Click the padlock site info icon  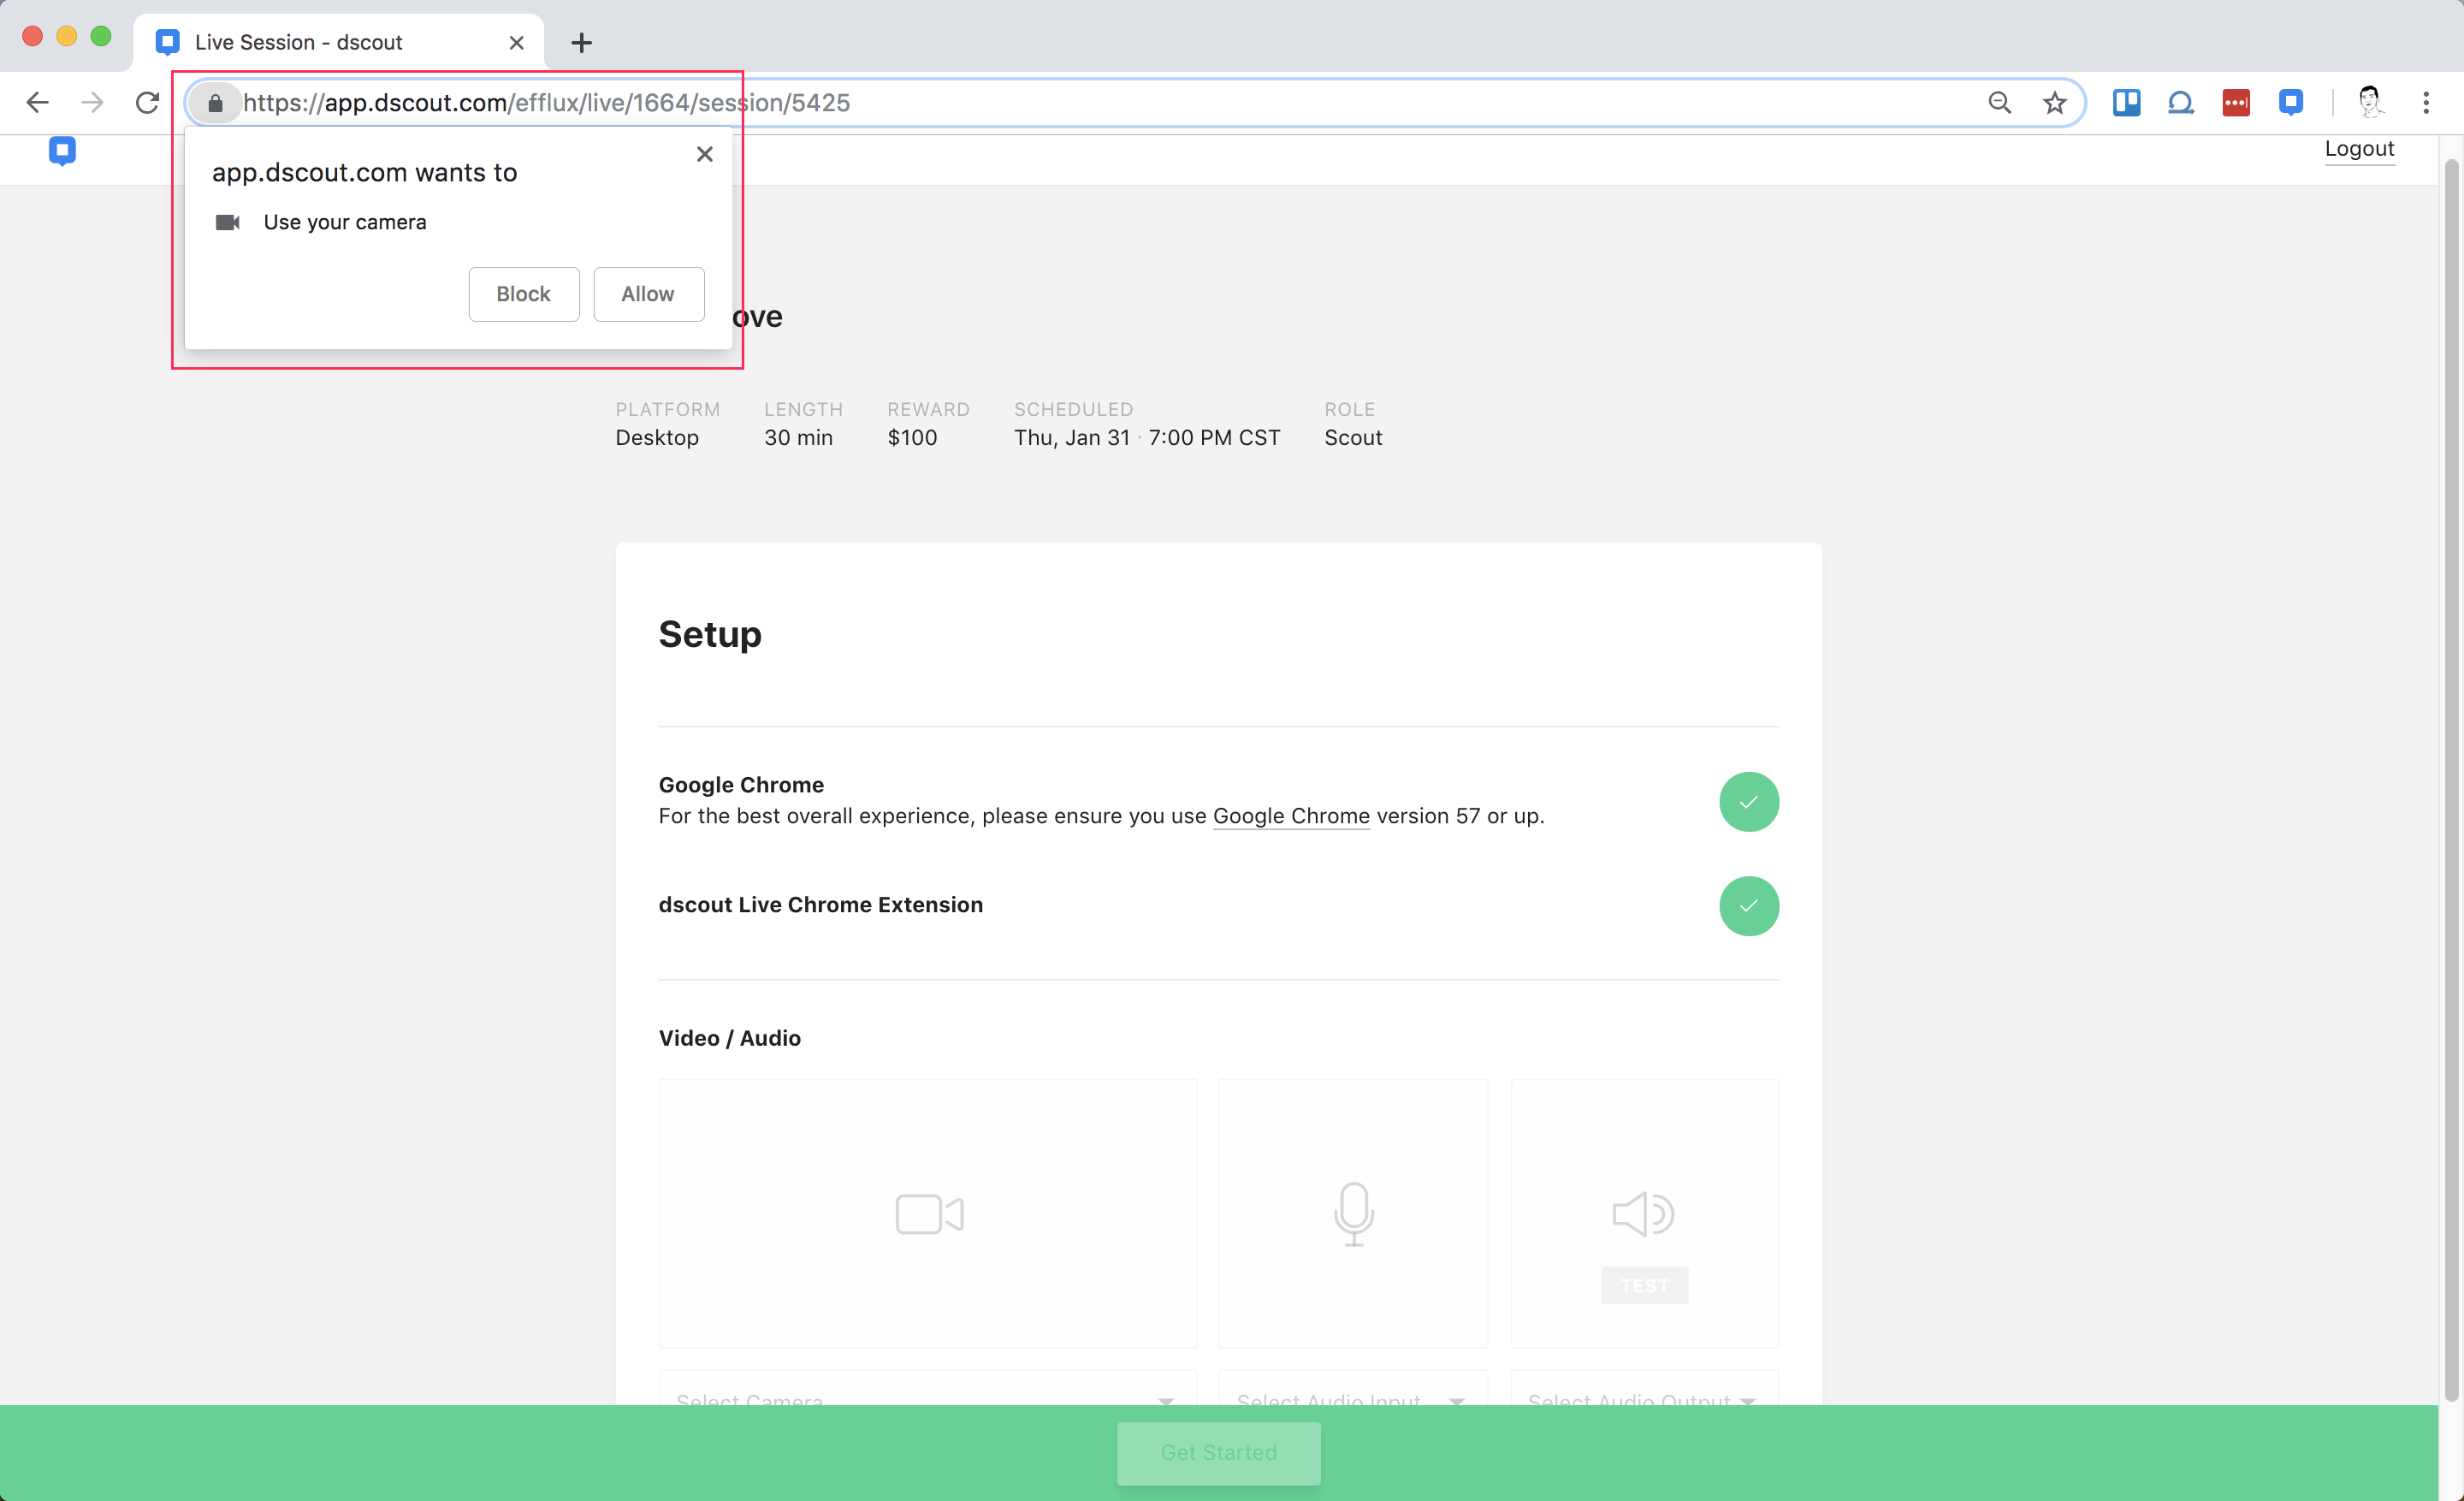(x=215, y=103)
